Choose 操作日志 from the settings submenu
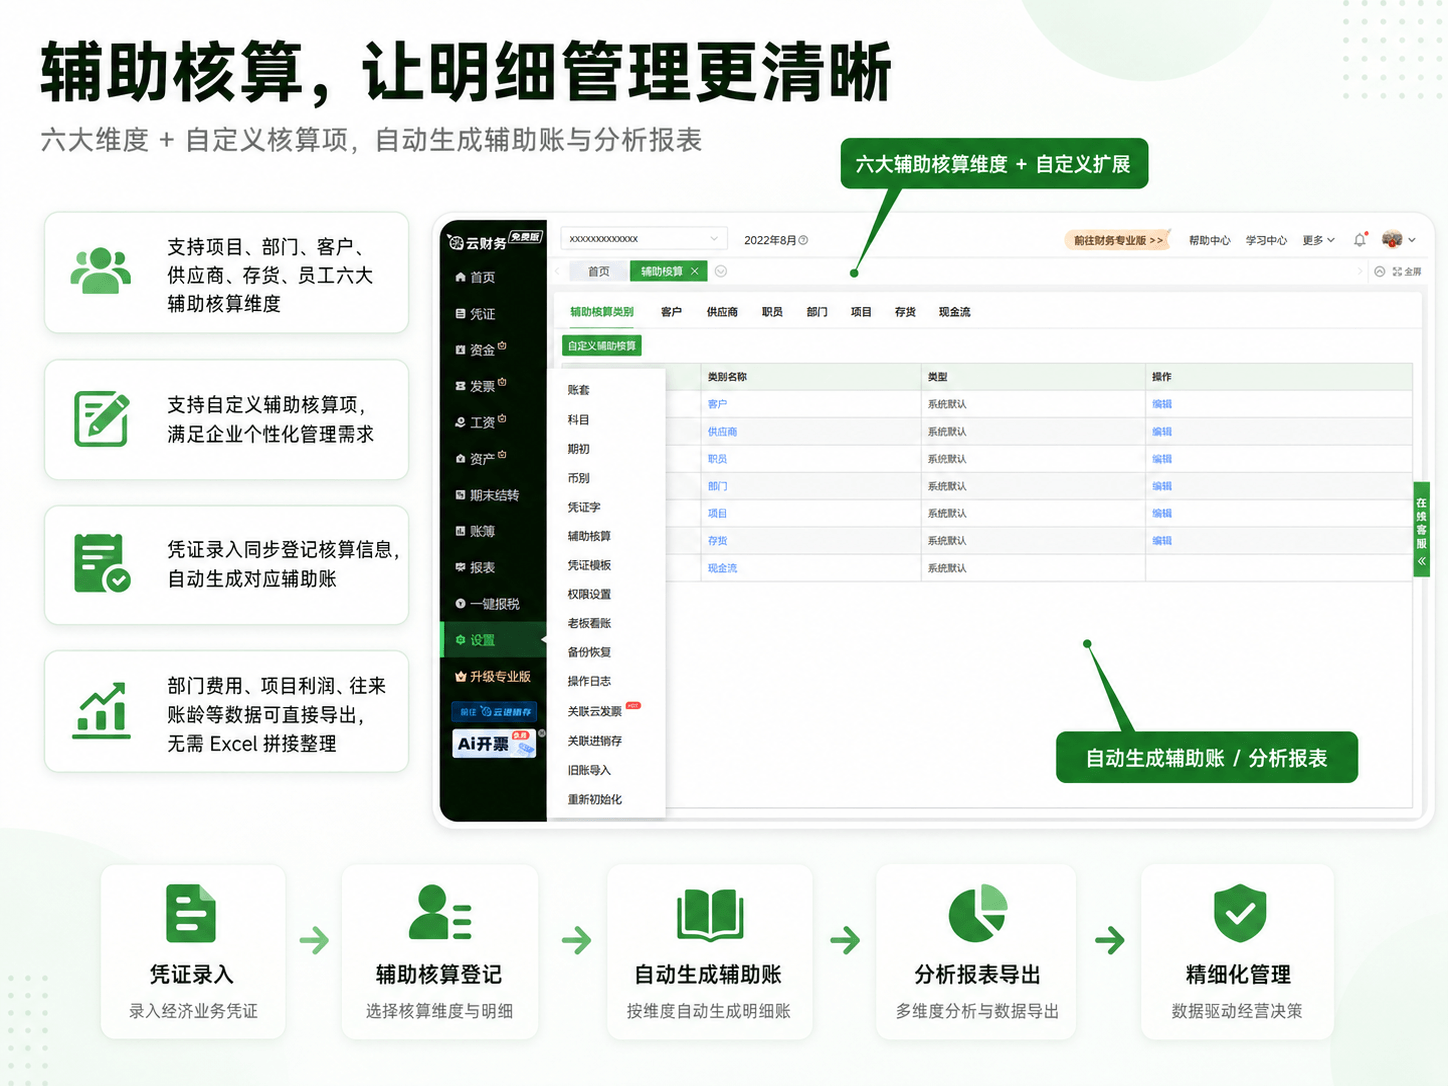The image size is (1448, 1086). (589, 681)
